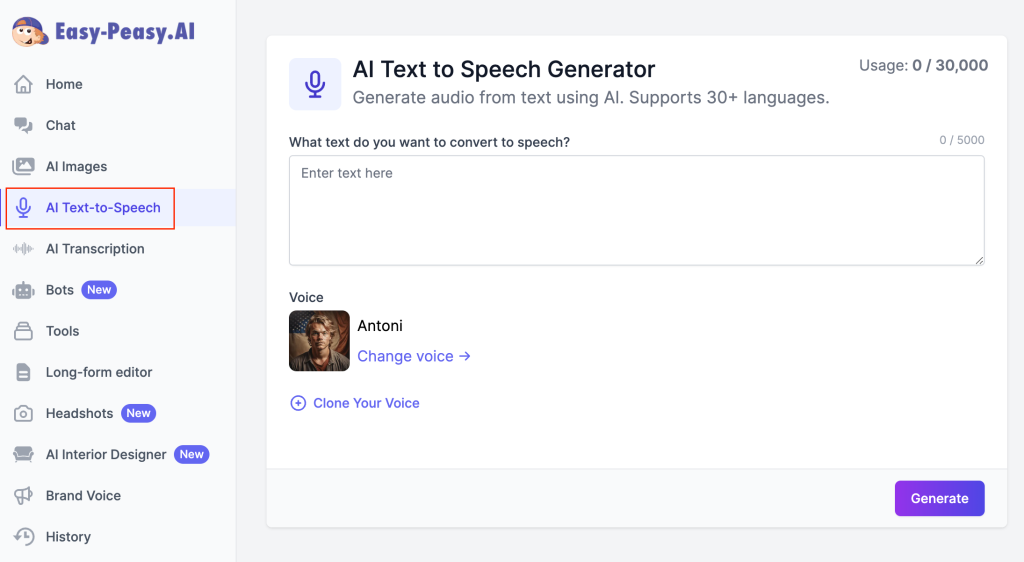Viewport: 1024px width, 562px height.
Task: Open the AI Transcription menu item
Action: coord(95,249)
